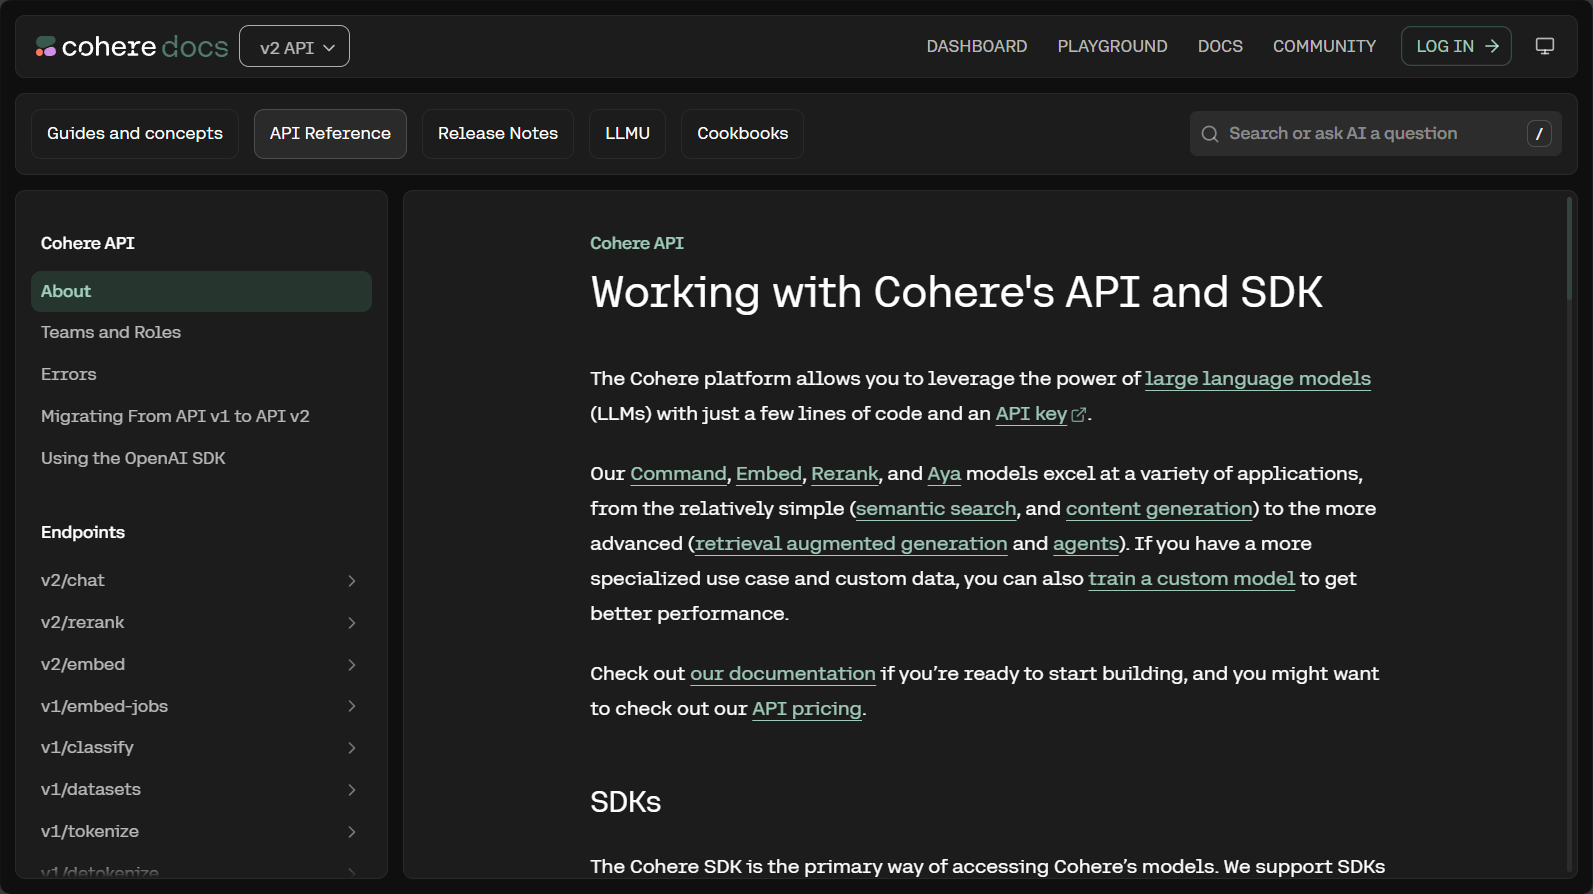Click the external link icon after API key
1593x894 pixels.
click(x=1079, y=414)
